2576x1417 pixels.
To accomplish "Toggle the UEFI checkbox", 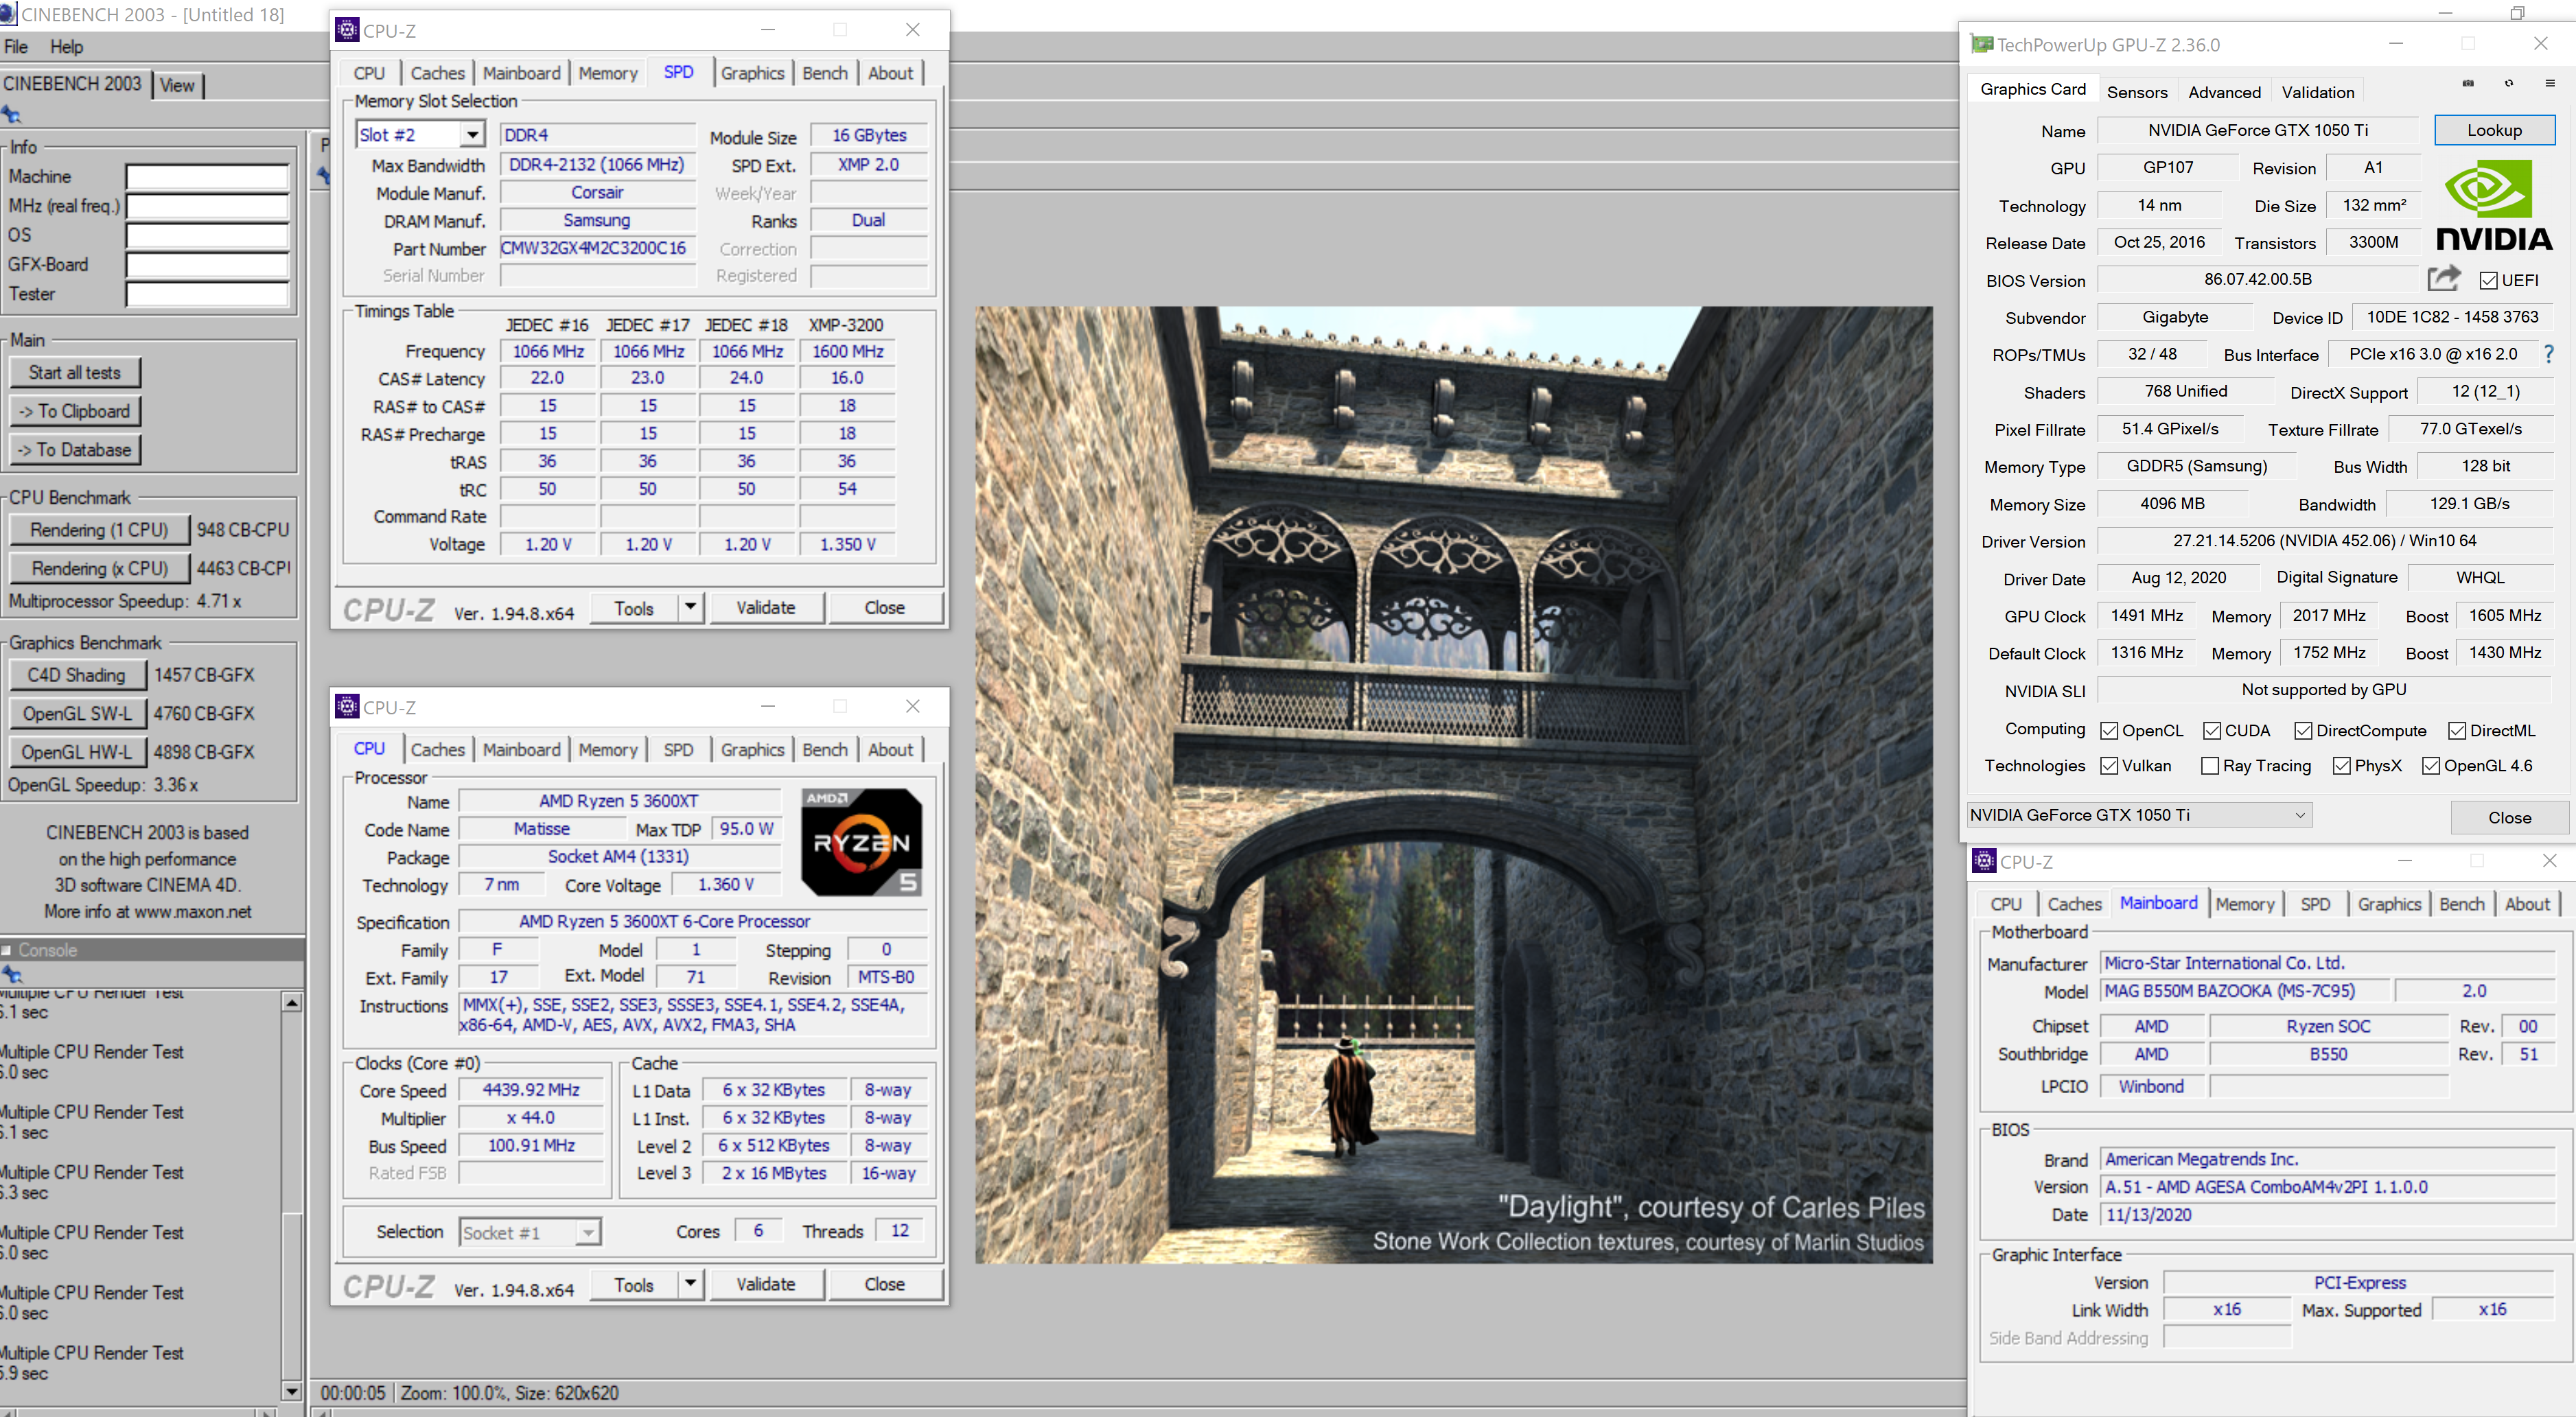I will (2488, 280).
